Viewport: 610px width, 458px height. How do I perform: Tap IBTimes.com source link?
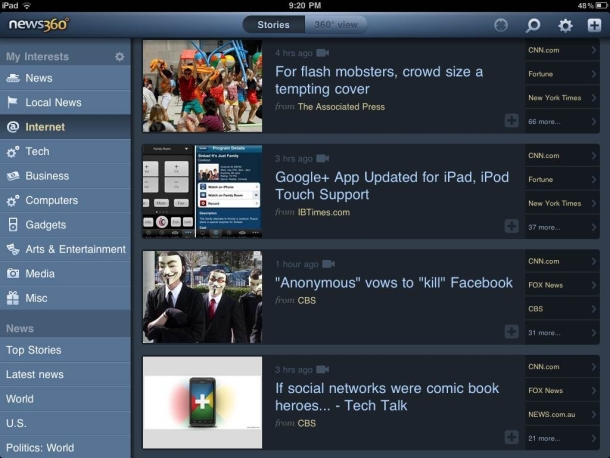click(x=324, y=212)
